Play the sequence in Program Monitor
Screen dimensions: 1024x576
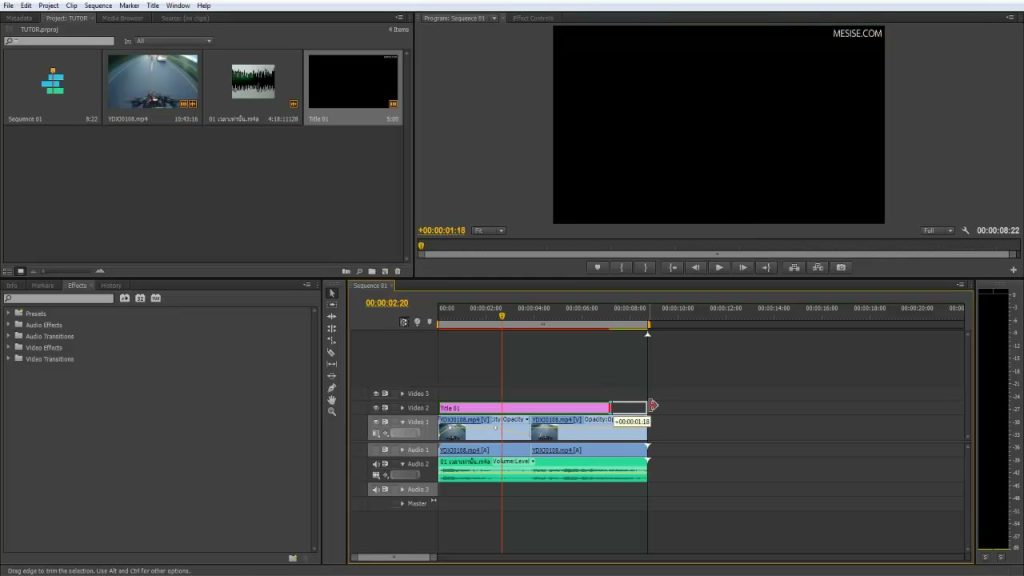[719, 267]
